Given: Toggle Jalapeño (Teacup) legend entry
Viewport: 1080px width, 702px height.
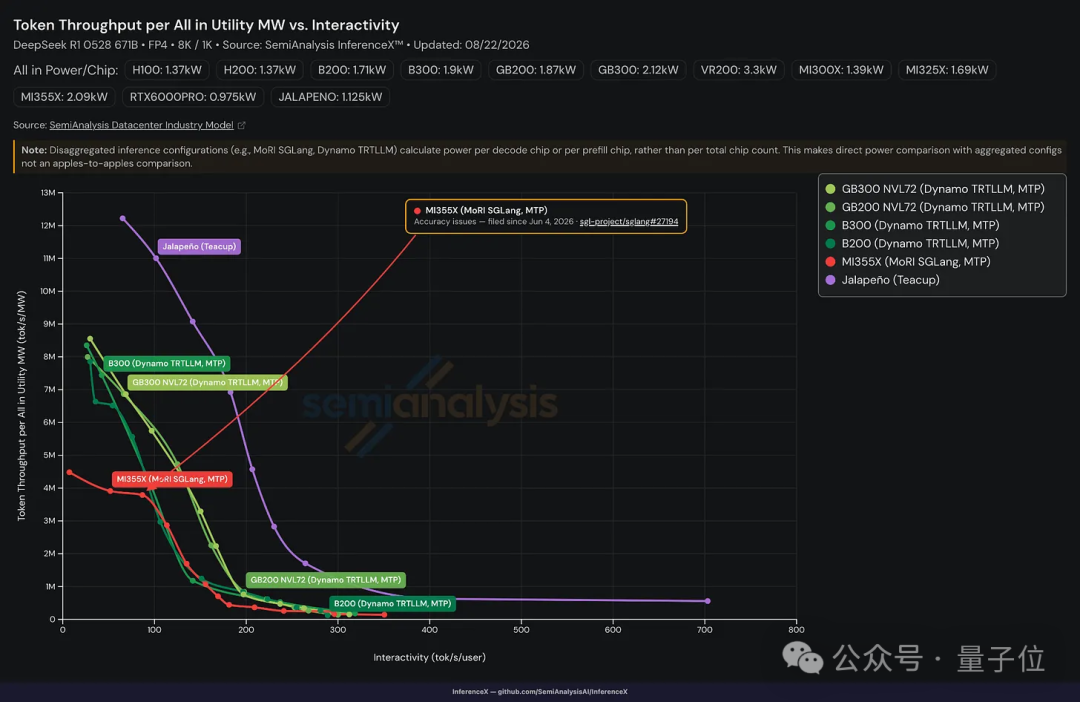Looking at the screenshot, I should pyautogui.click(x=882, y=280).
